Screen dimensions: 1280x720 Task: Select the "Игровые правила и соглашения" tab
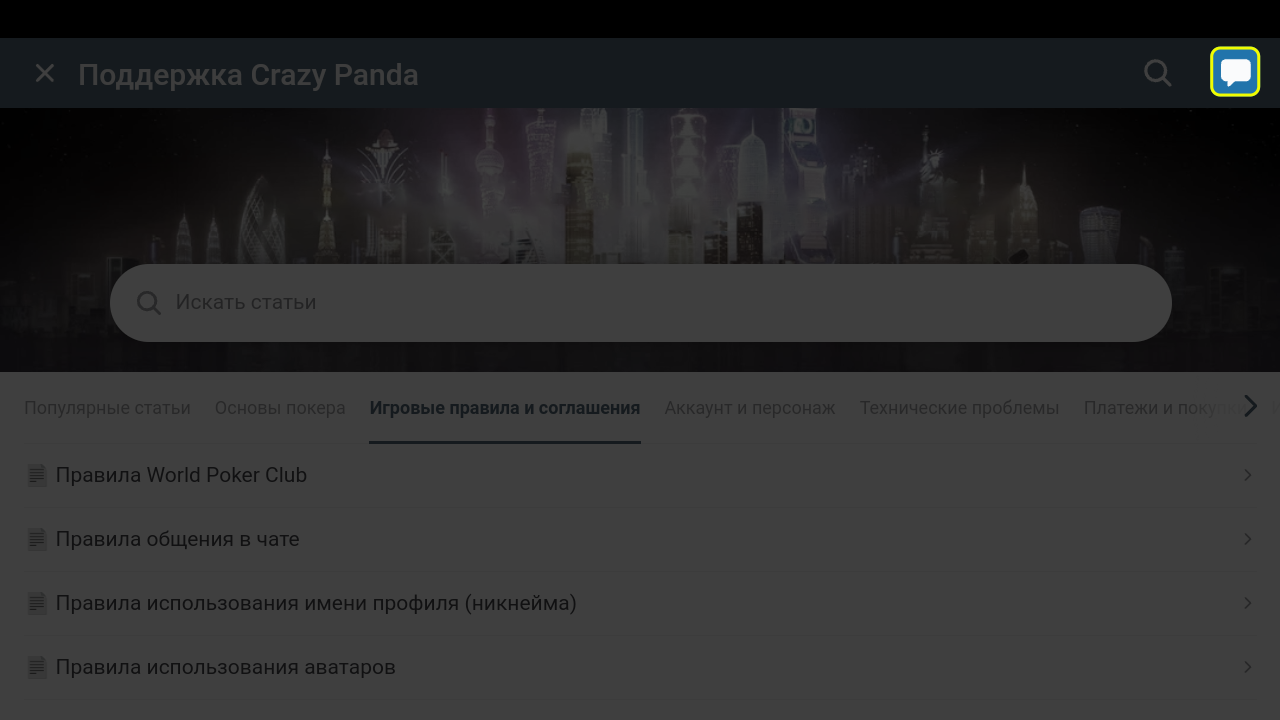click(505, 408)
